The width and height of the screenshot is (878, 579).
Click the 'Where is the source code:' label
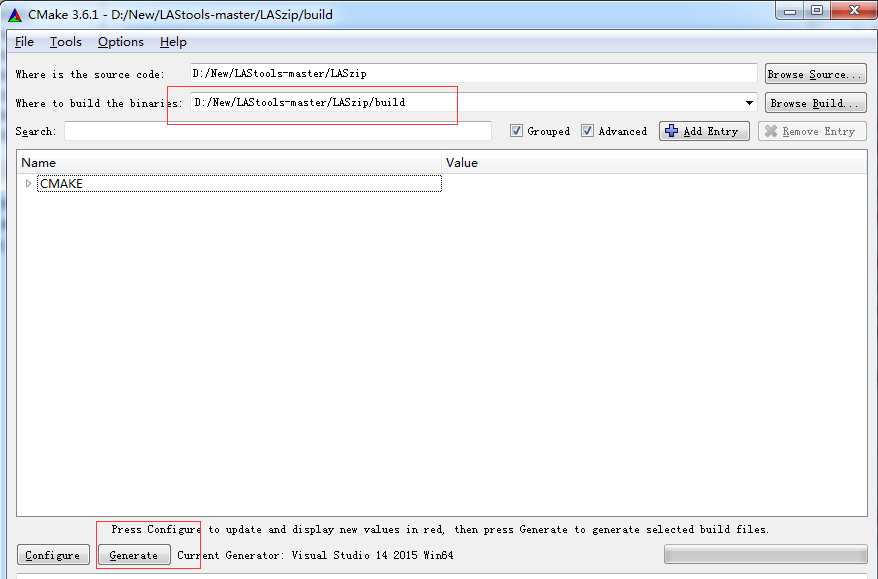pyautogui.click(x=90, y=74)
